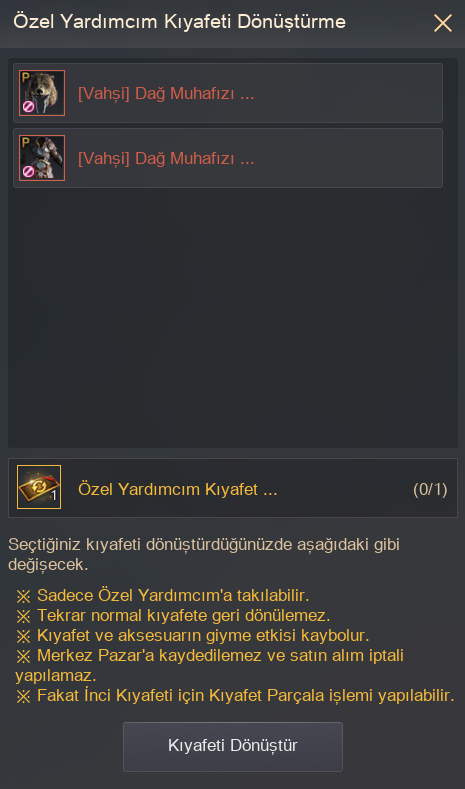
Task: Click the pink restricted badge on armor outfit
Action: click(28, 172)
